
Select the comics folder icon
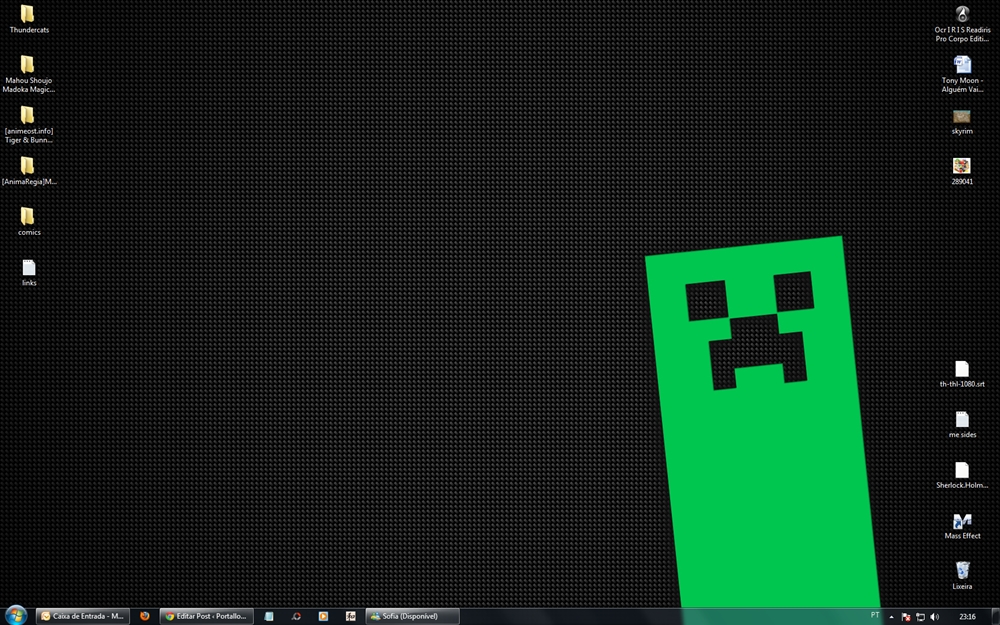[x=27, y=216]
